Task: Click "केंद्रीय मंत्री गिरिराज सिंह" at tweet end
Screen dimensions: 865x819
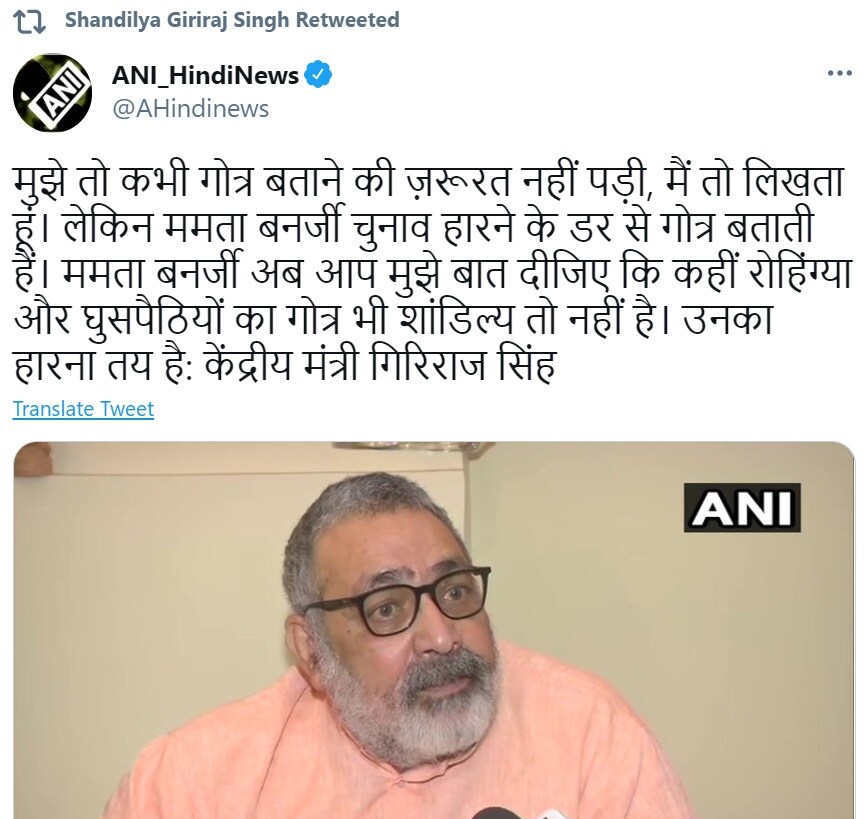Action: pyautogui.click(x=380, y=365)
